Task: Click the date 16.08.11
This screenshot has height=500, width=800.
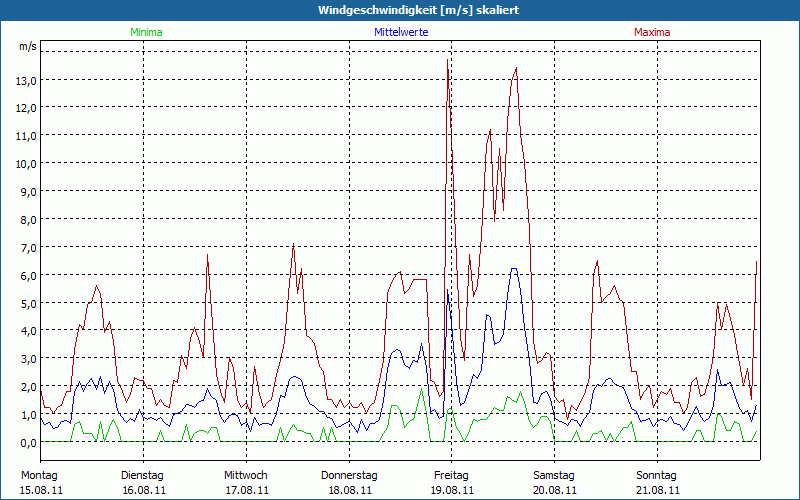Action: [x=144, y=490]
